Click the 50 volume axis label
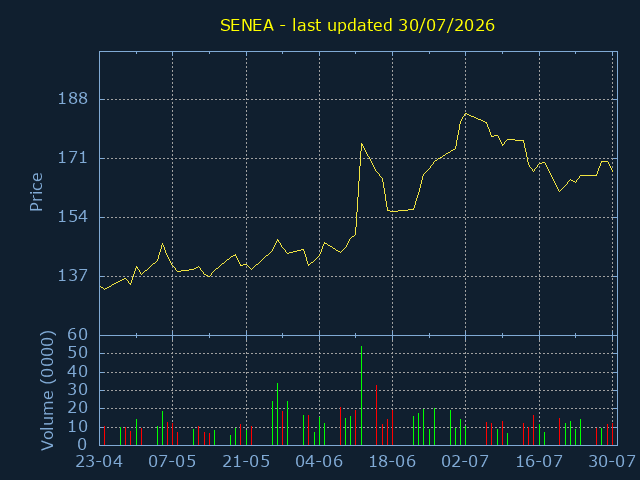 (x=78, y=353)
